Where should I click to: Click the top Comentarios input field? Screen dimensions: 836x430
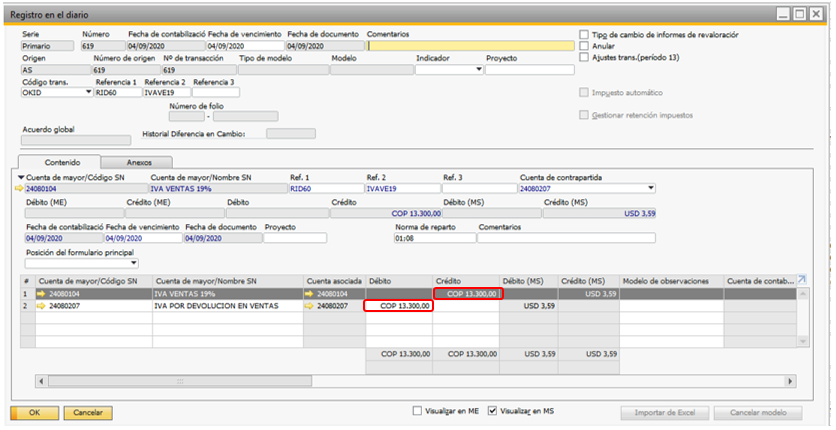pyautogui.click(x=468, y=46)
